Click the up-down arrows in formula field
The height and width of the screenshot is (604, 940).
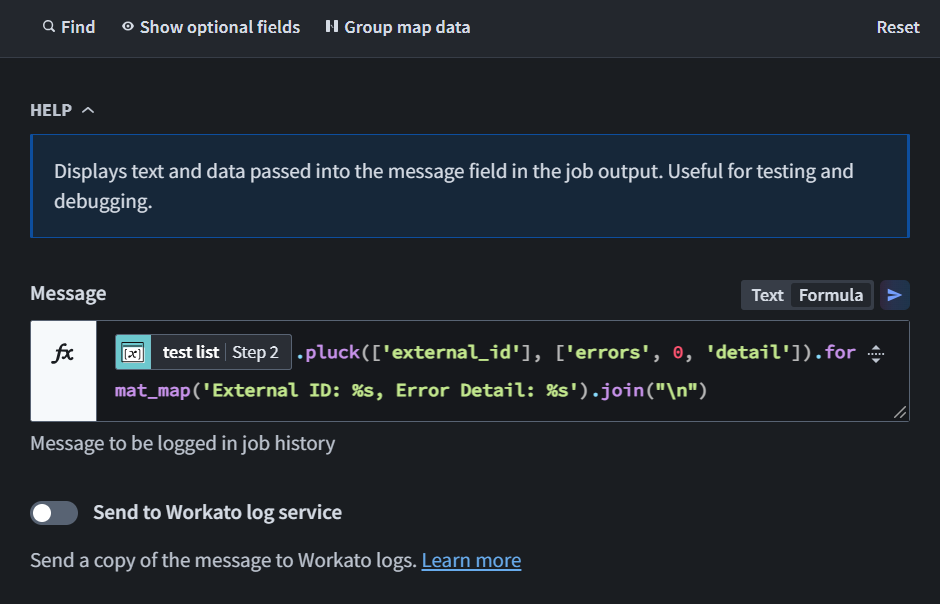(x=876, y=352)
